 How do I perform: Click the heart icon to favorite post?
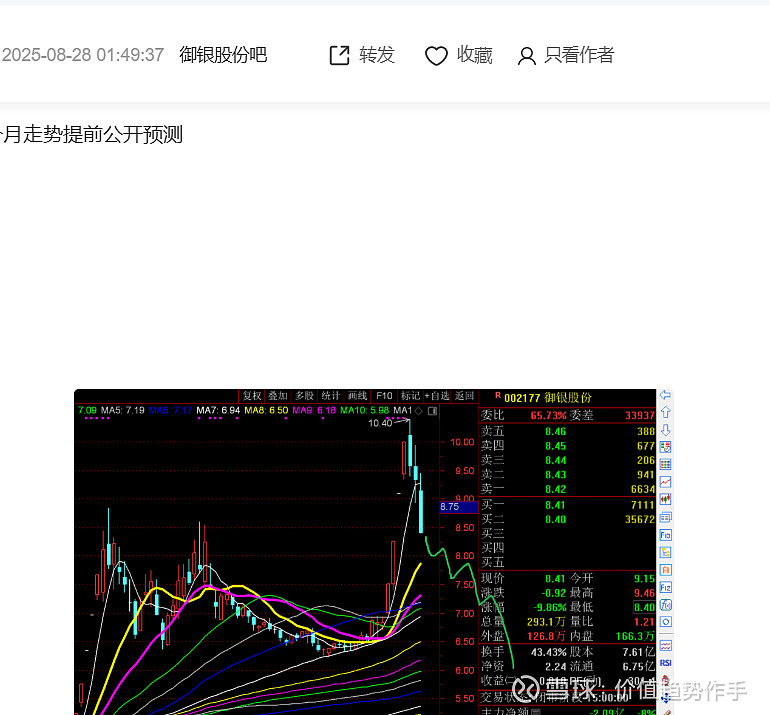[x=436, y=55]
